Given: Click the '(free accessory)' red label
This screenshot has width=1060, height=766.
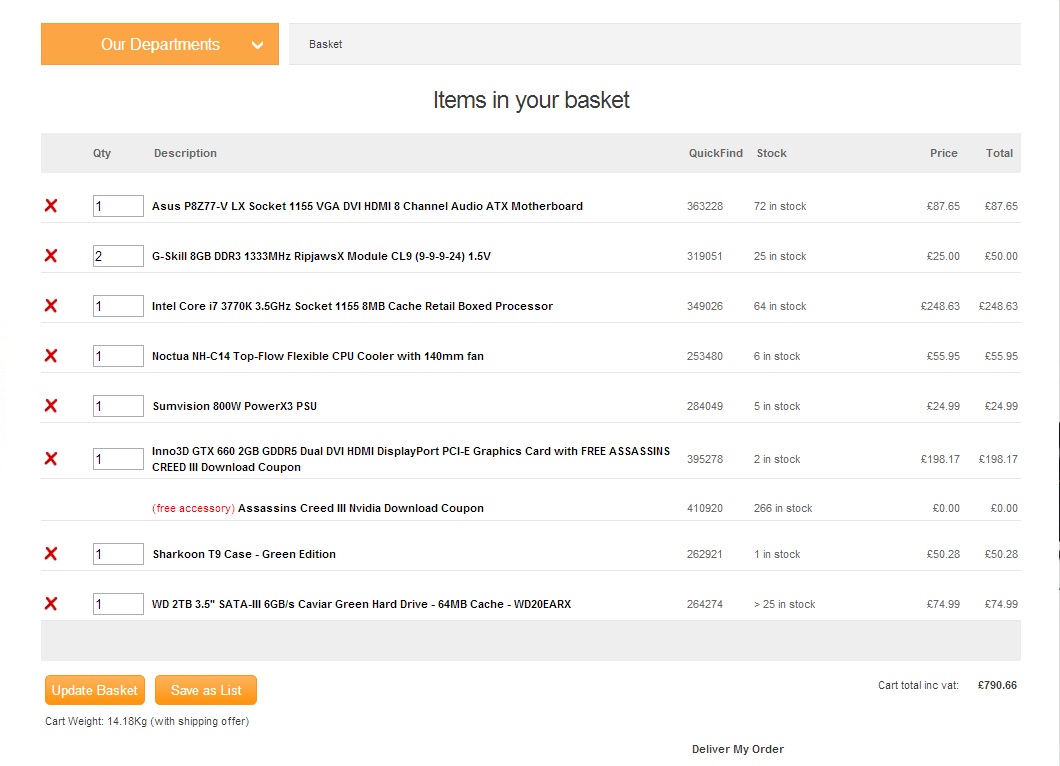Looking at the screenshot, I should (193, 508).
